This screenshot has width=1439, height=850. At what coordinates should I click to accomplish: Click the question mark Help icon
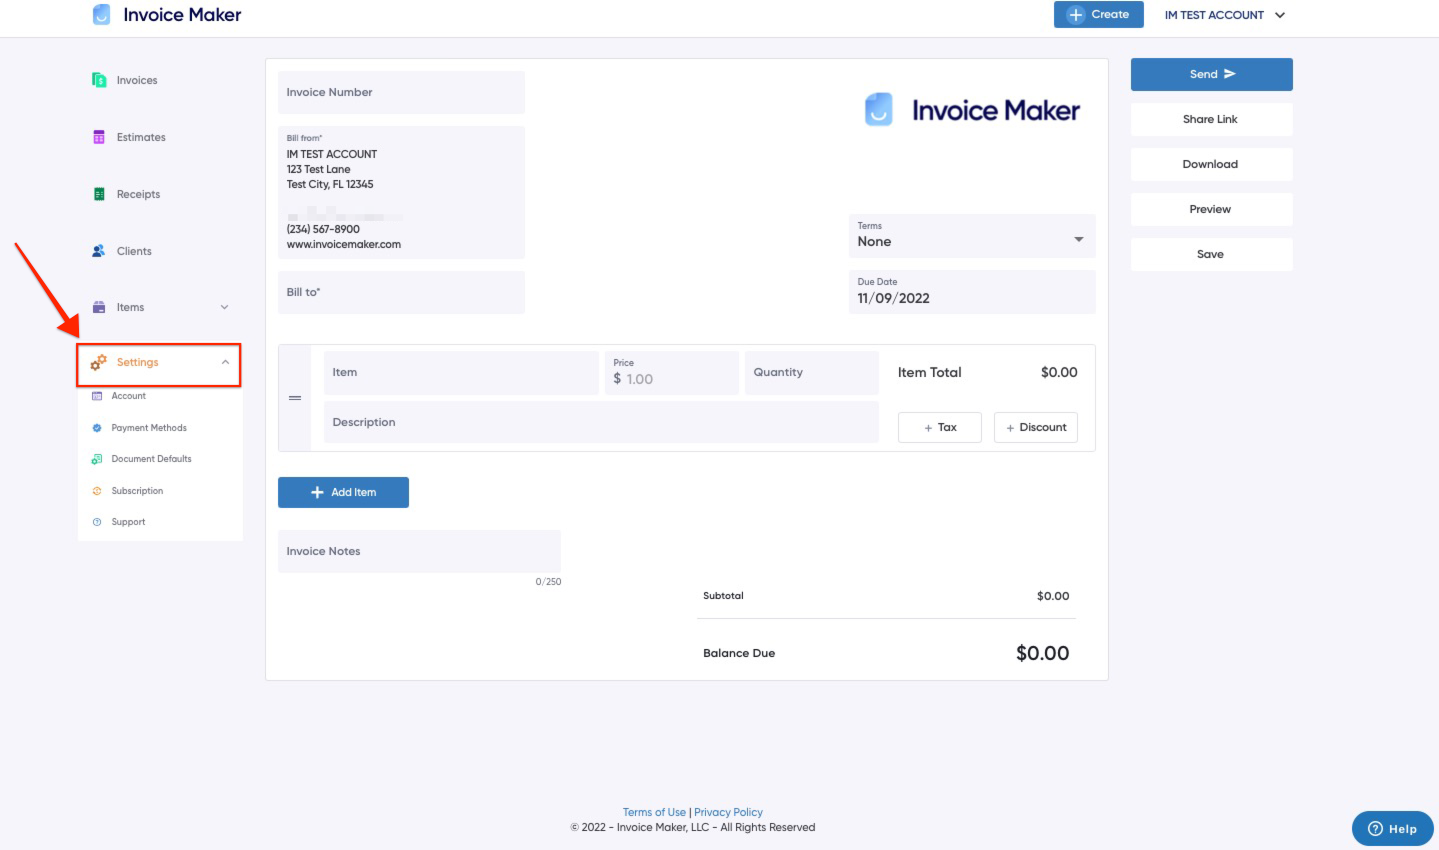(x=1375, y=828)
